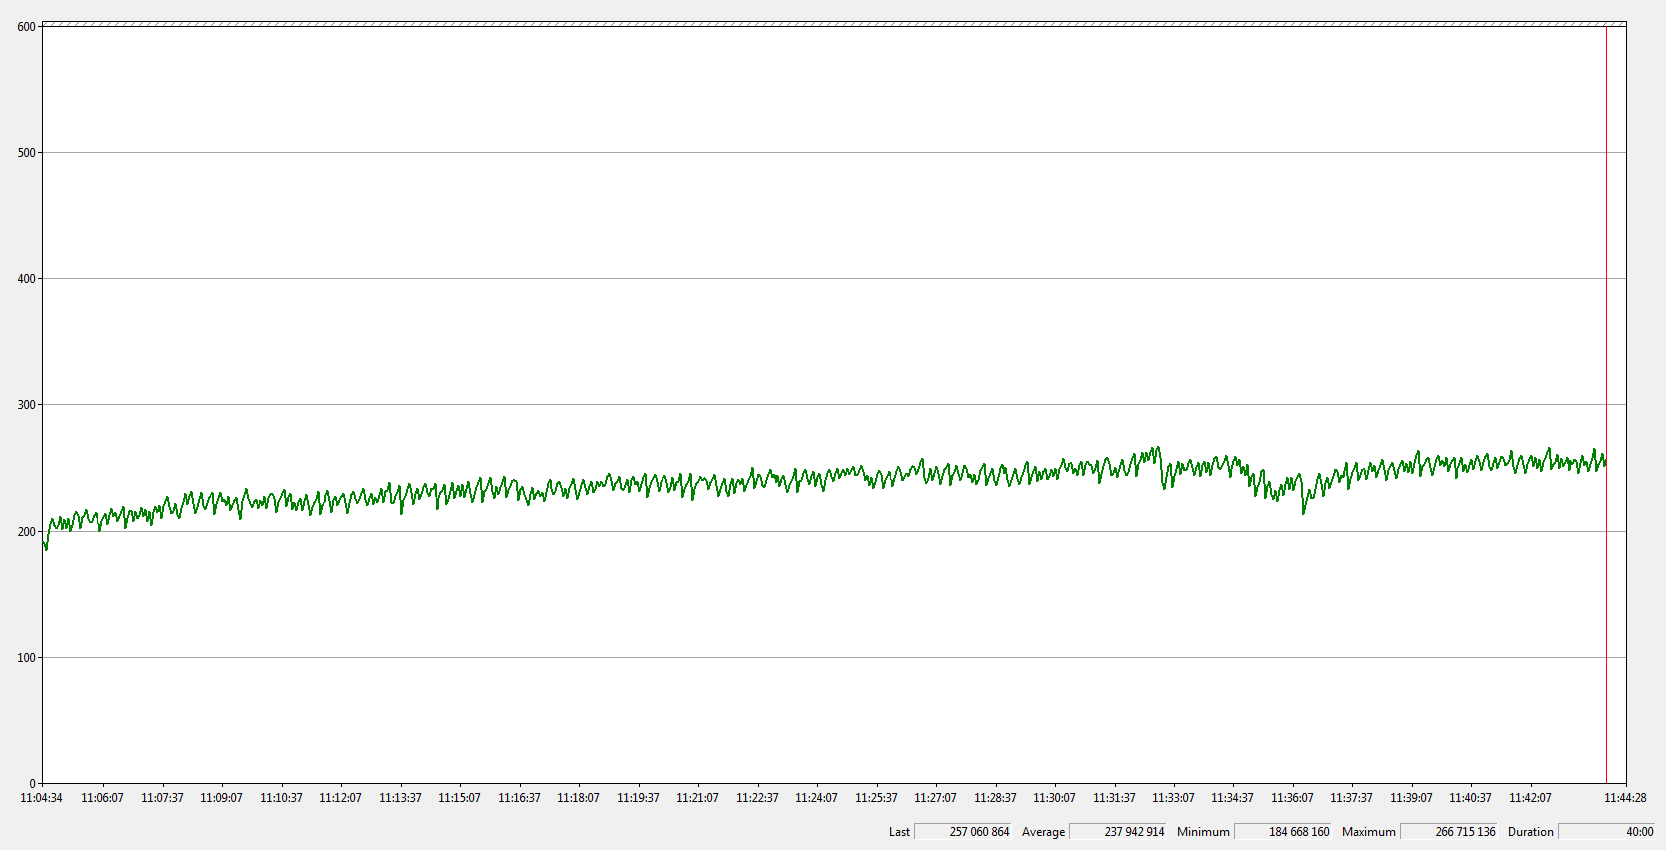Screen dimensions: 1666x850
Task: Click the 11:25:37 time axis label
Action: [x=876, y=798]
